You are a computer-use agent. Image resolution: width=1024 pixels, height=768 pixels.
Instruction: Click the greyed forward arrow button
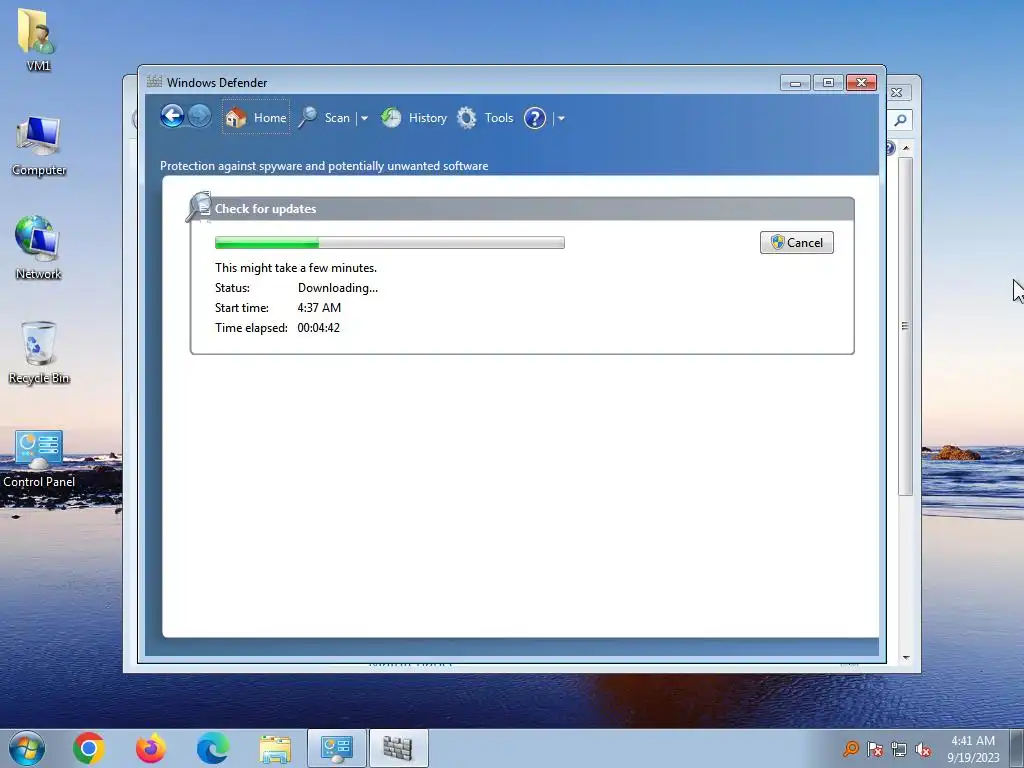click(x=200, y=117)
